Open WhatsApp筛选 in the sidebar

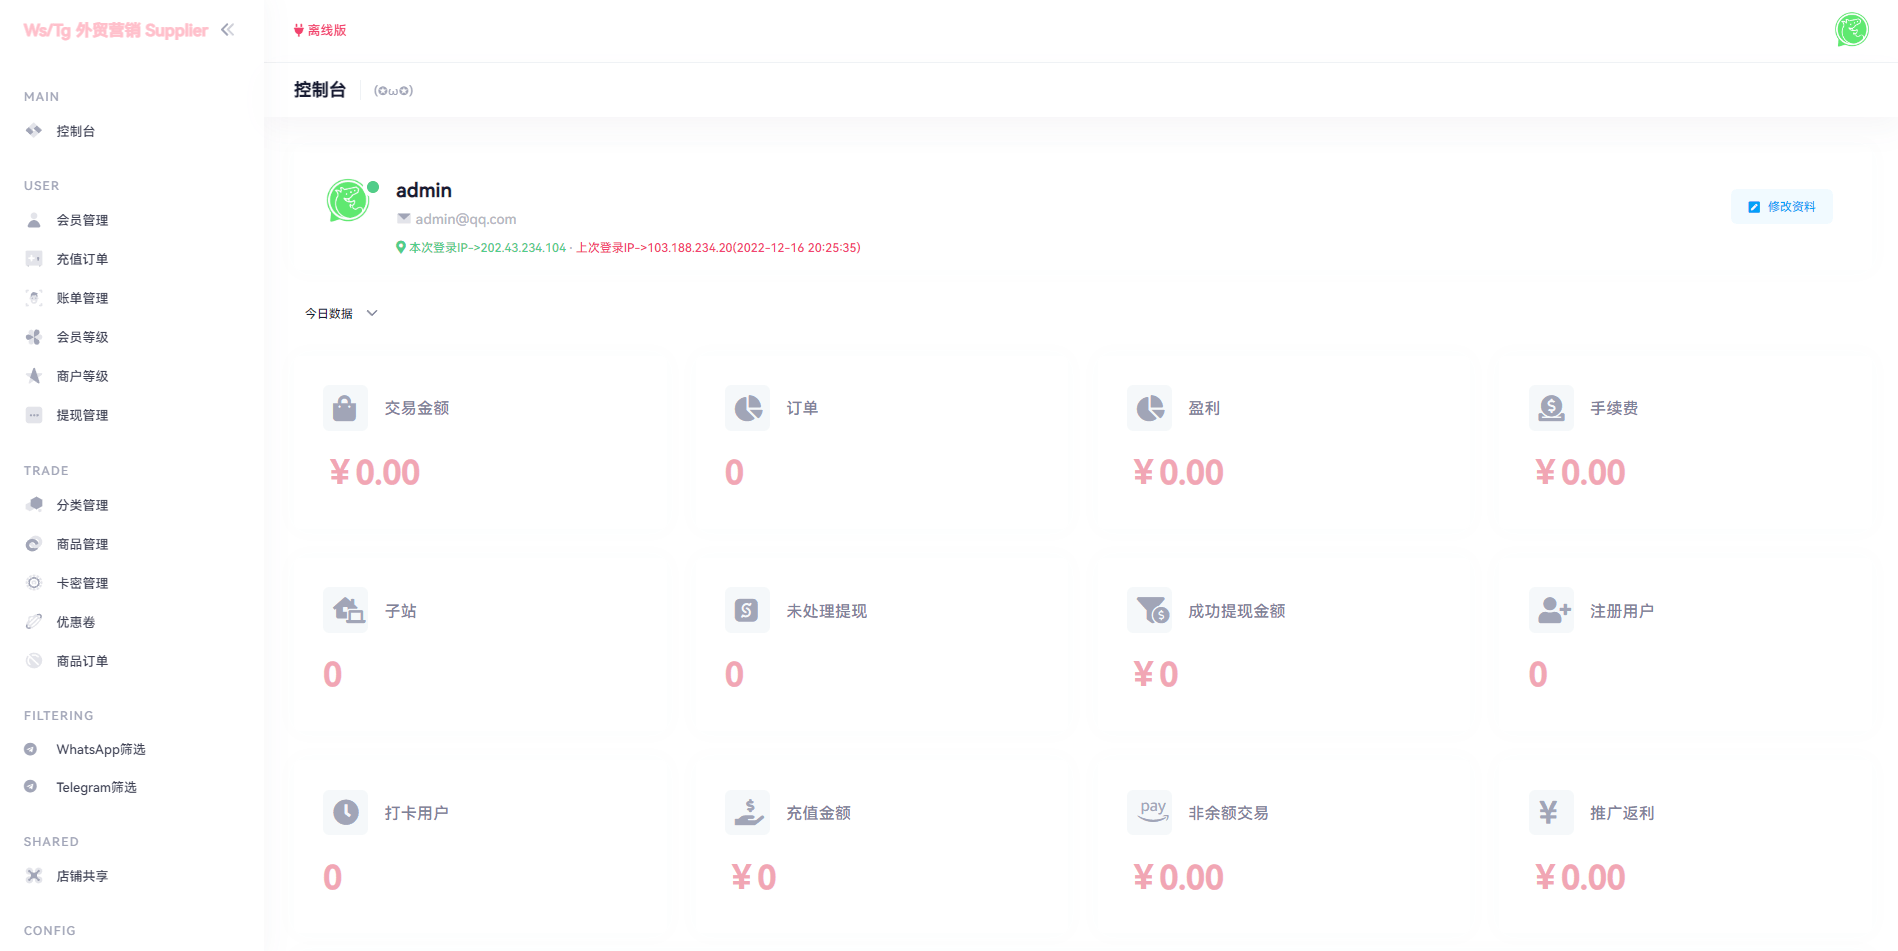click(x=100, y=749)
